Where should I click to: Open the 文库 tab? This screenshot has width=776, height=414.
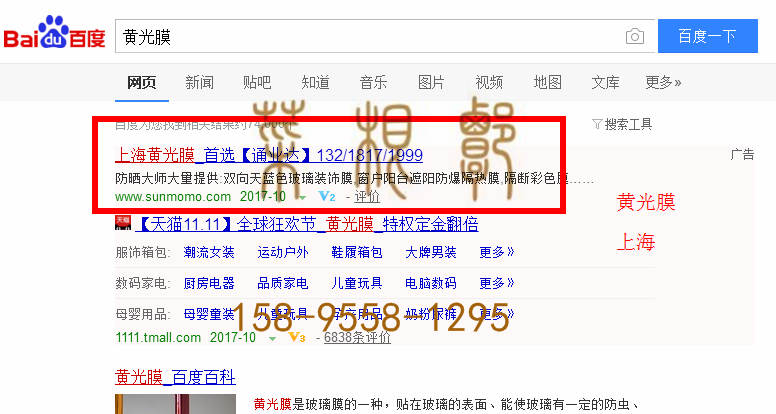(x=605, y=82)
